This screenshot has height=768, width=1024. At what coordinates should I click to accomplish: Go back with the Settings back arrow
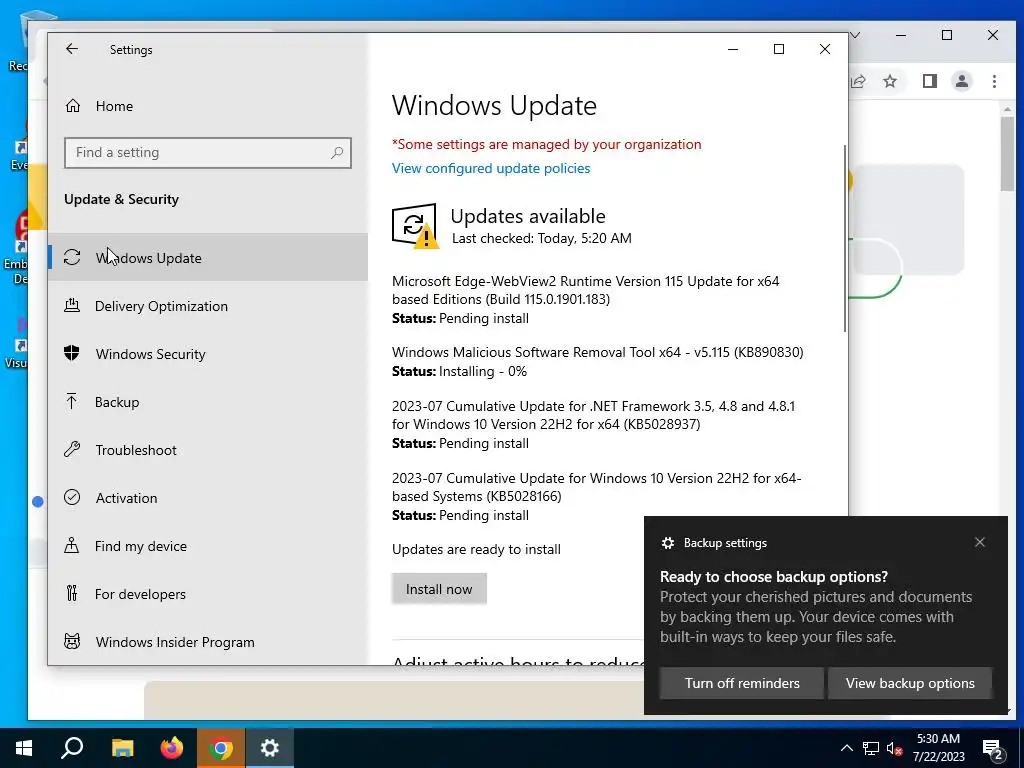(72, 49)
